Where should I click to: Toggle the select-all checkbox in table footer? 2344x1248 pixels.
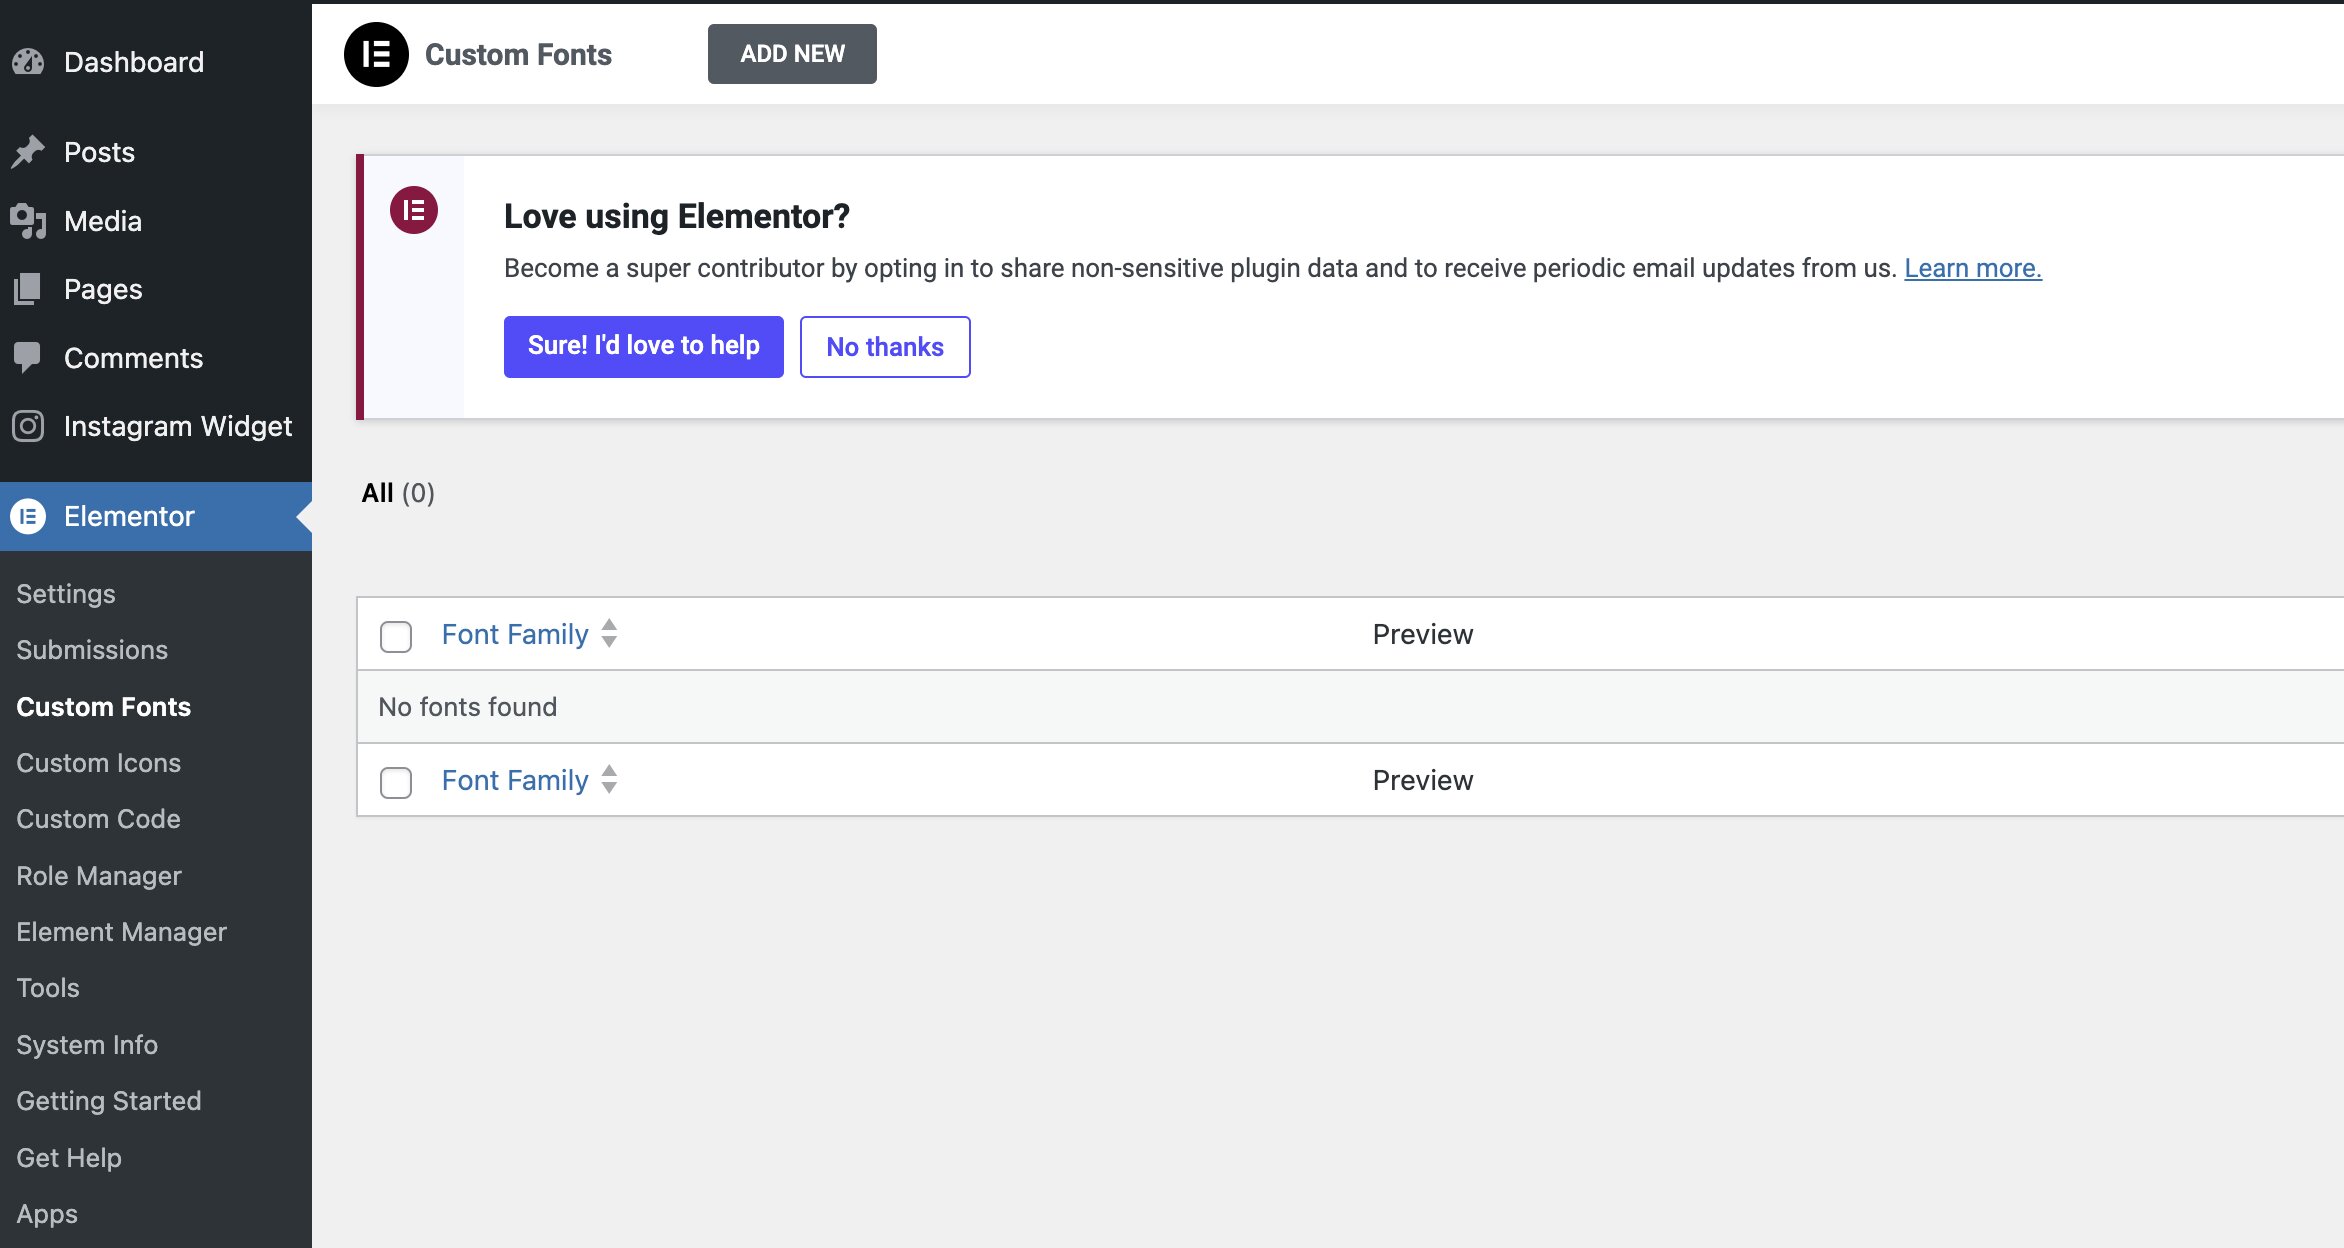click(x=395, y=782)
